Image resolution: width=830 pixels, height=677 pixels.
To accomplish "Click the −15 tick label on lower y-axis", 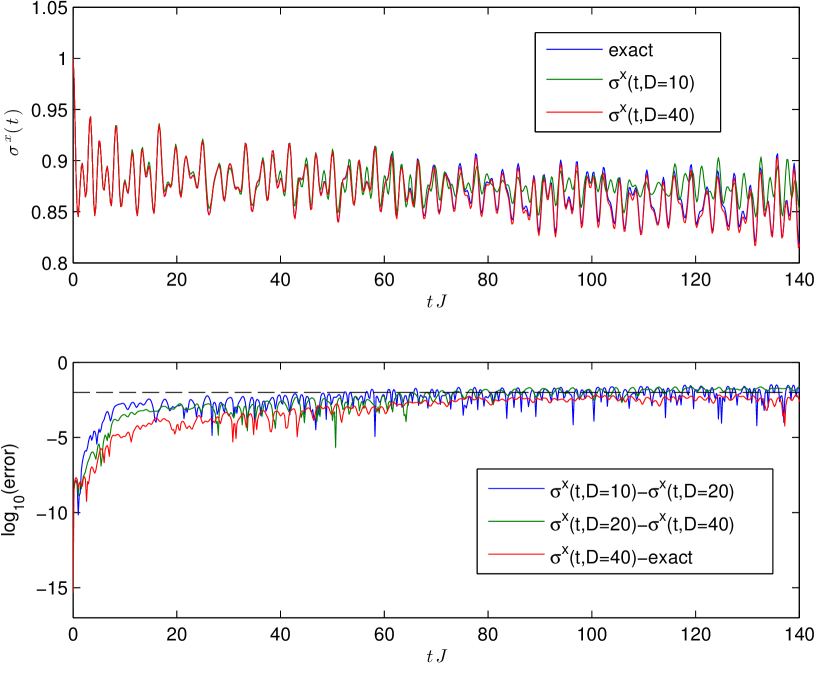I will 51,588.
